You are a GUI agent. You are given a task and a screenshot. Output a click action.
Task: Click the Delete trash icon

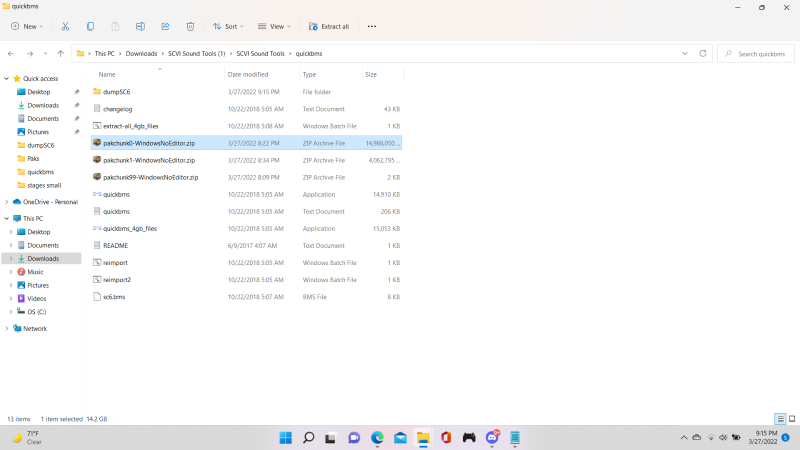pyautogui.click(x=190, y=27)
